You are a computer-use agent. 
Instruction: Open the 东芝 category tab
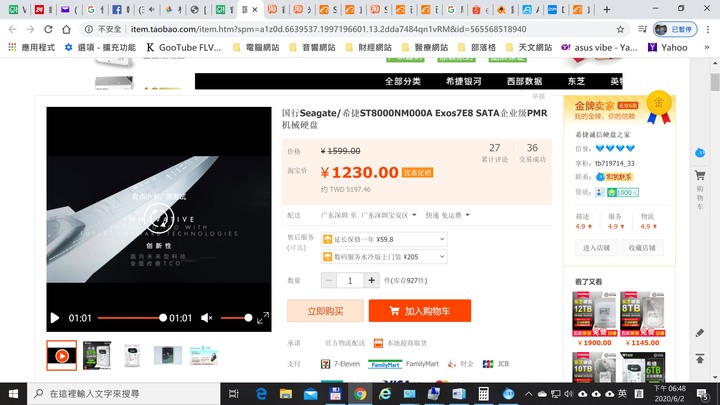click(576, 81)
